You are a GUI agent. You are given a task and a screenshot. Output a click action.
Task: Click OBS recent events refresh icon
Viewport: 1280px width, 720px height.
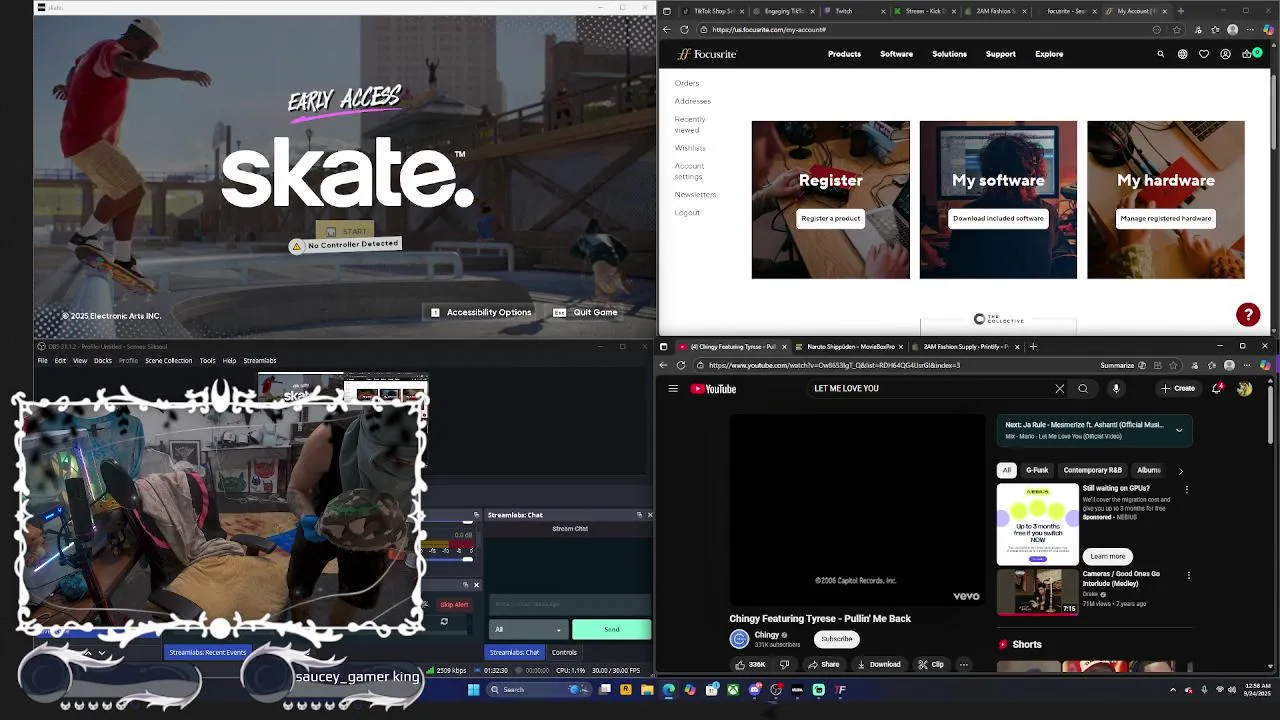coord(444,622)
